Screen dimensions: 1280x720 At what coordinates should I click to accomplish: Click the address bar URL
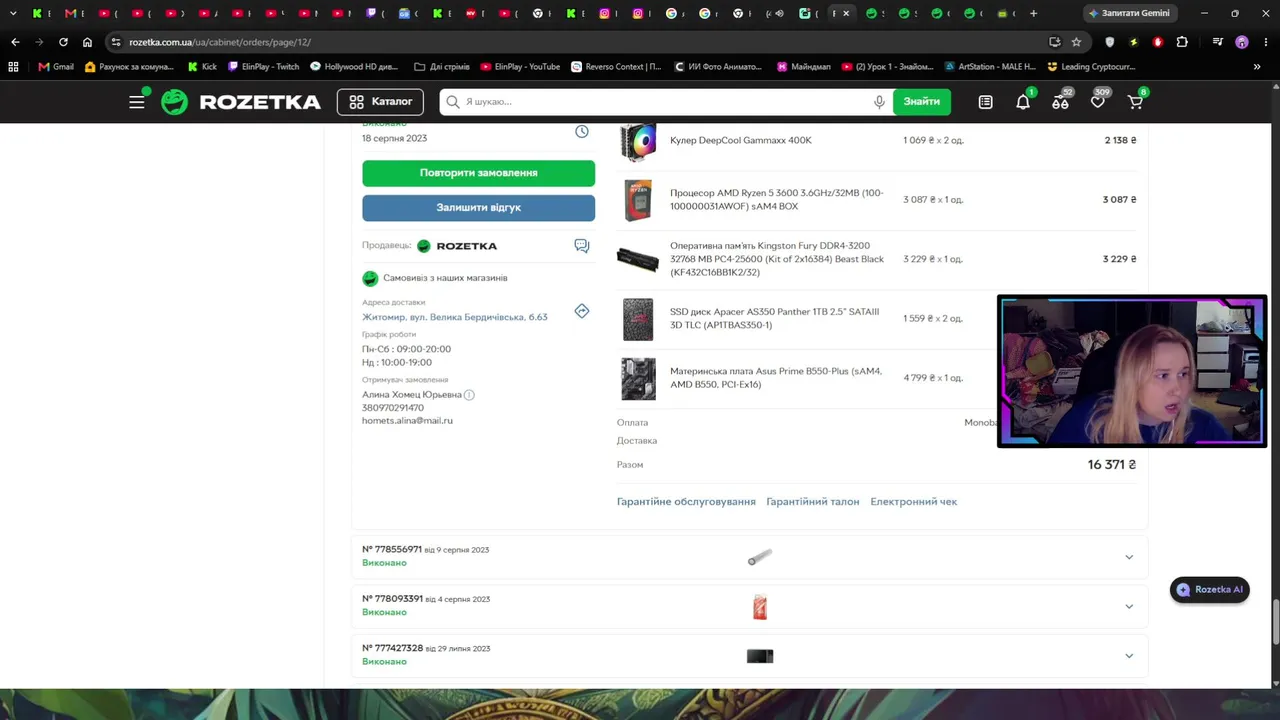(220, 42)
